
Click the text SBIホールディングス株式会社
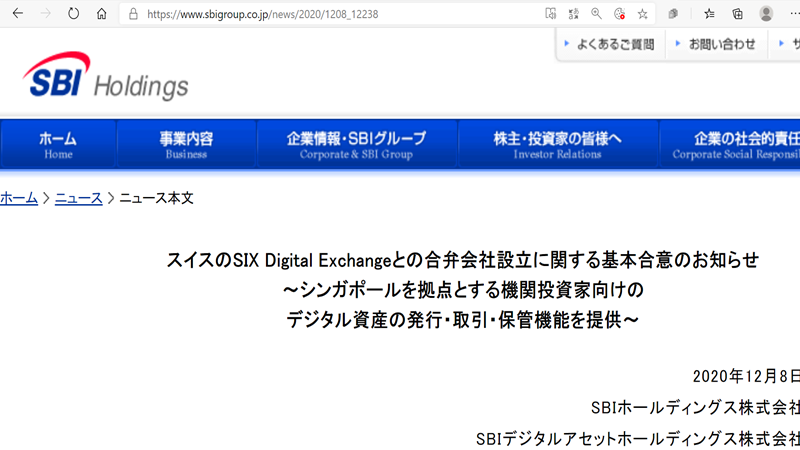pyautogui.click(x=695, y=407)
